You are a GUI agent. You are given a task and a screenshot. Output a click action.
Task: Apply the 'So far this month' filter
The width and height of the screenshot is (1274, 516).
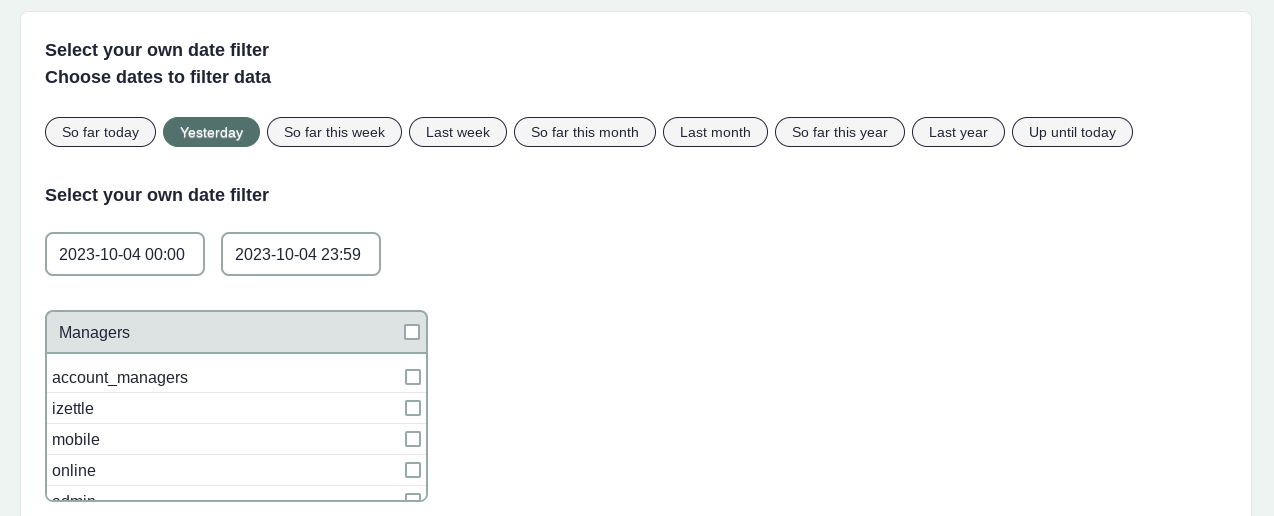(x=584, y=132)
